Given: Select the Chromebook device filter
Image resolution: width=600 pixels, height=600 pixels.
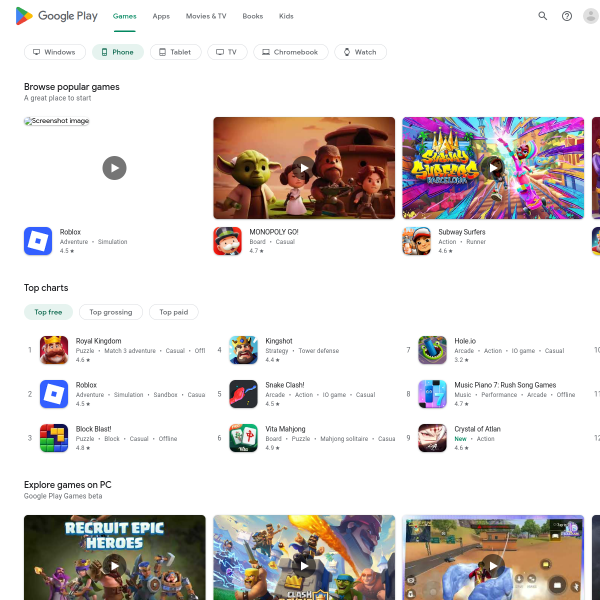Looking at the screenshot, I should (x=291, y=52).
